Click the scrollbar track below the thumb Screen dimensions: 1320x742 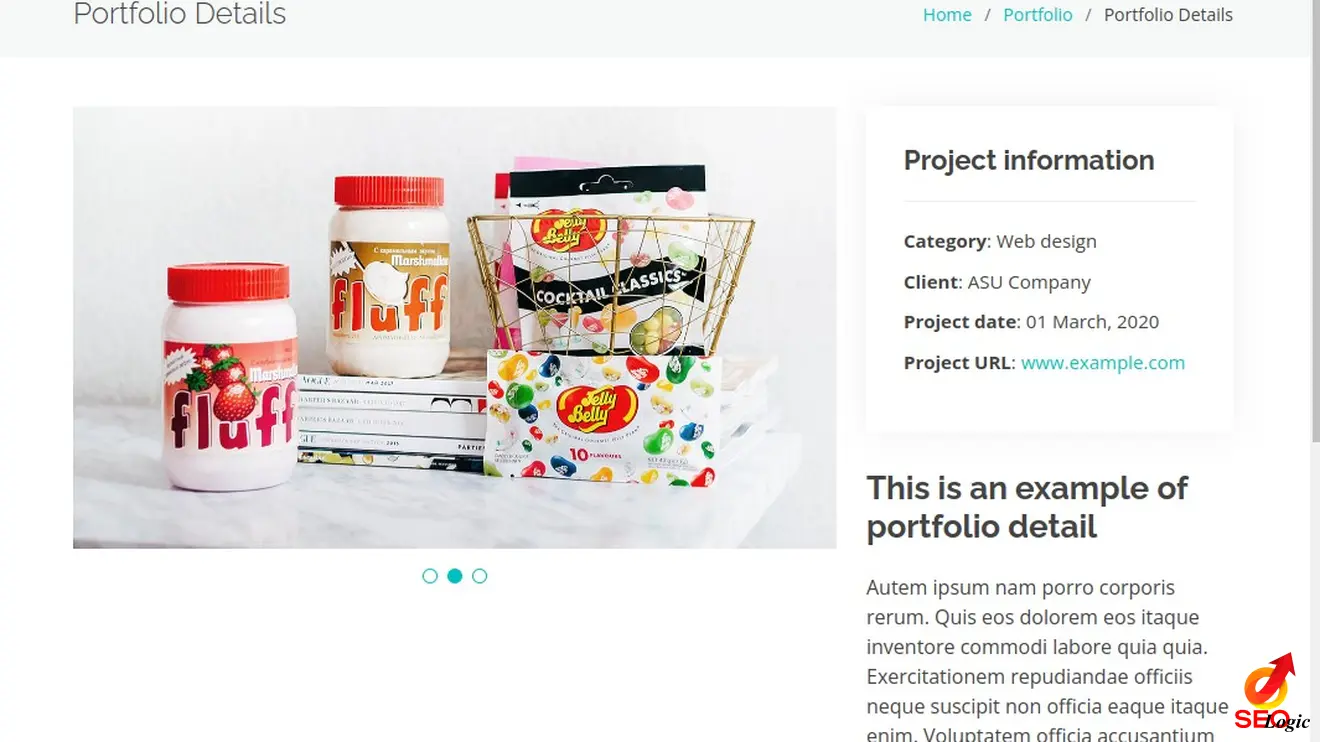(x=1316, y=590)
